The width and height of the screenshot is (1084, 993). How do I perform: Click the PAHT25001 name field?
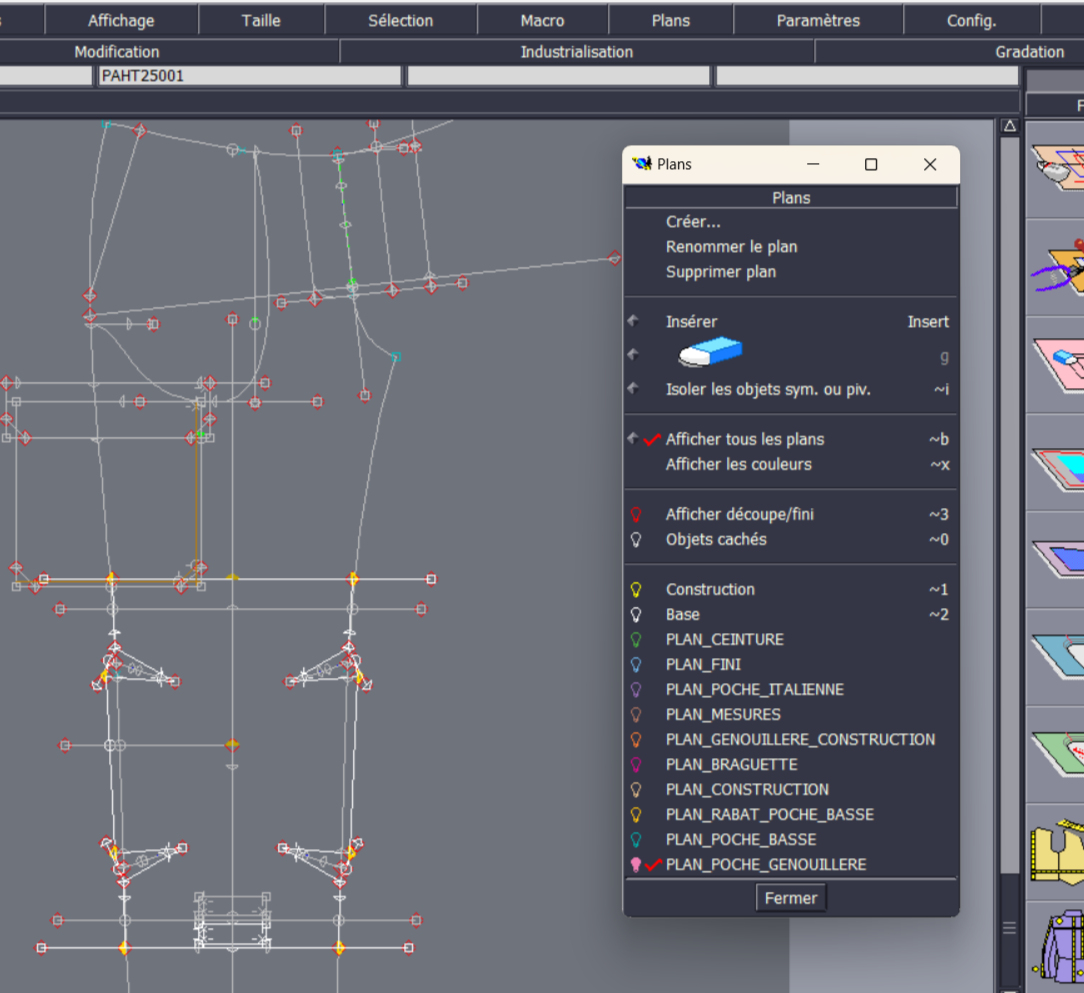(250, 76)
